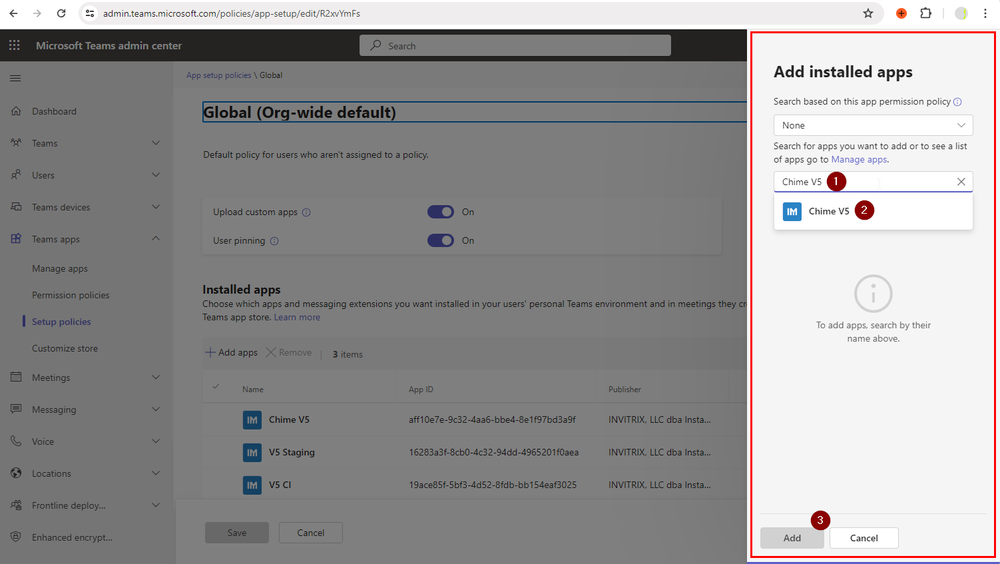1000x564 pixels.
Task: Click the Locations globe icon
Action: pos(16,473)
